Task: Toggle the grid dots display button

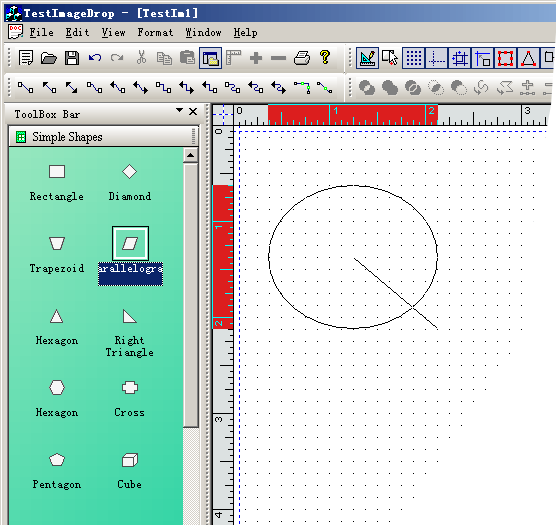Action: coord(413,58)
